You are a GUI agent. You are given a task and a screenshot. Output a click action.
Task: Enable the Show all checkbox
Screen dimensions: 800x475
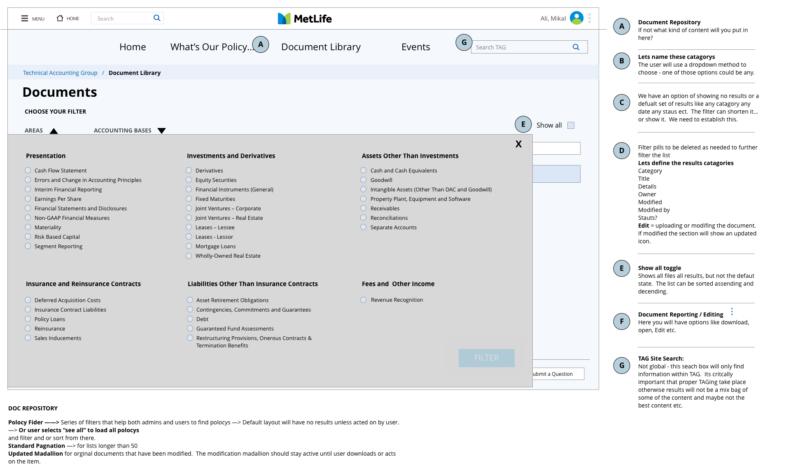pos(571,125)
